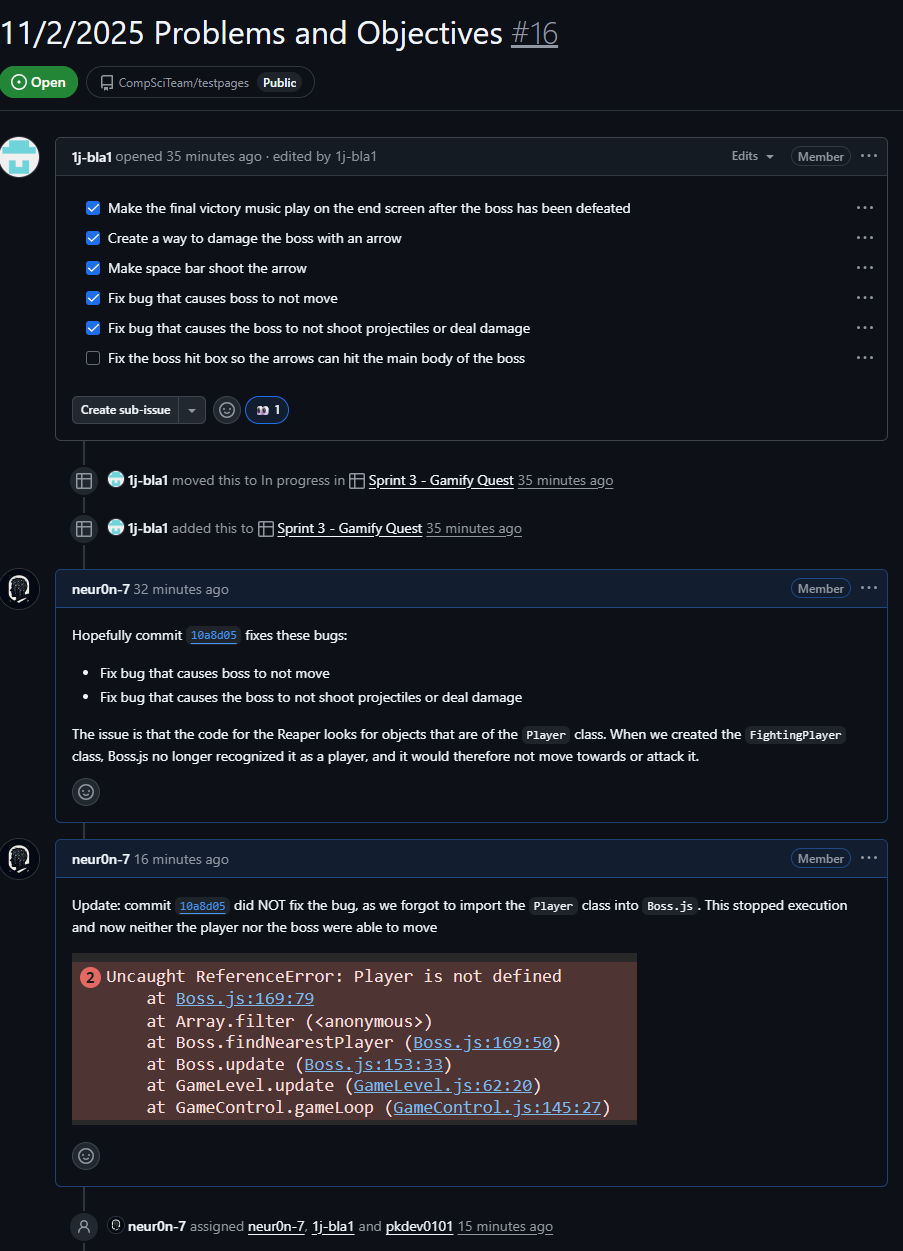Click 1j-bla1's profile avatar
The height and width of the screenshot is (1251, 903).
point(20,157)
